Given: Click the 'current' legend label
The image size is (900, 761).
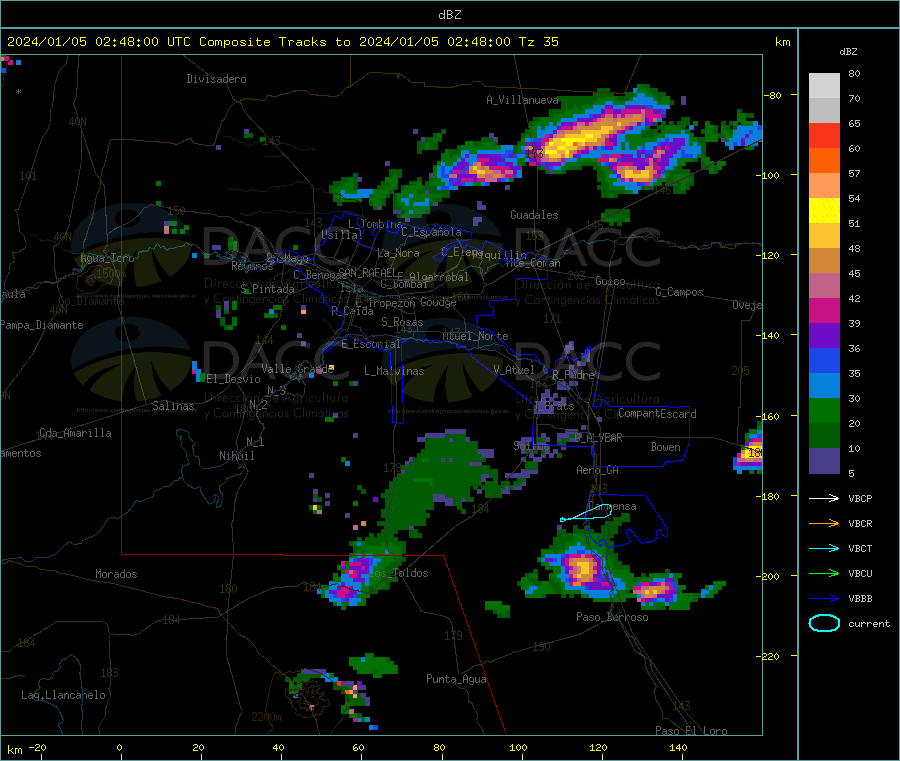Looking at the screenshot, I should [x=869, y=624].
